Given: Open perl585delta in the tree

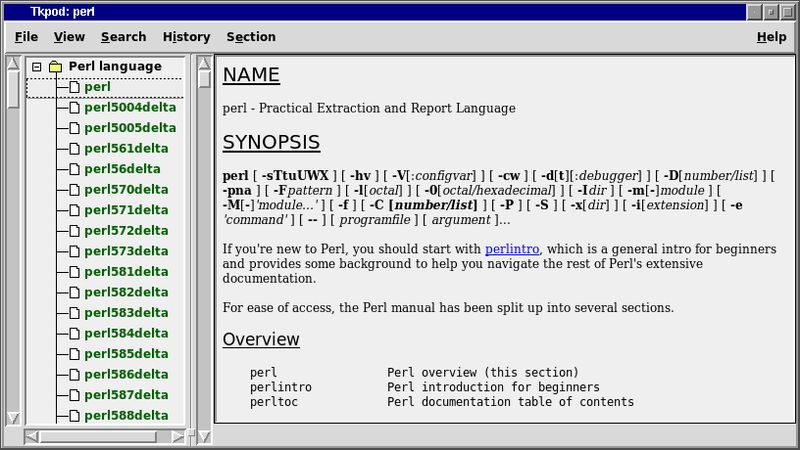Looking at the screenshot, I should tap(126, 354).
